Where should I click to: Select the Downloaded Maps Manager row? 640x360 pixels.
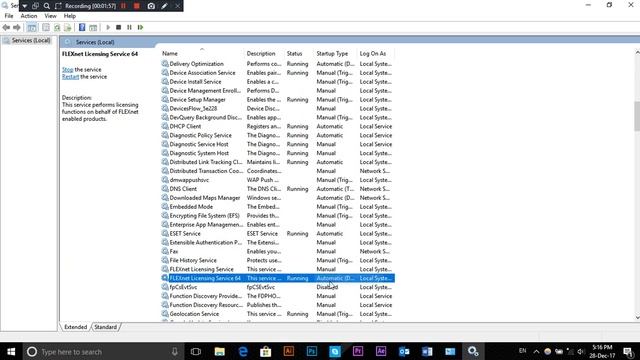(278, 198)
